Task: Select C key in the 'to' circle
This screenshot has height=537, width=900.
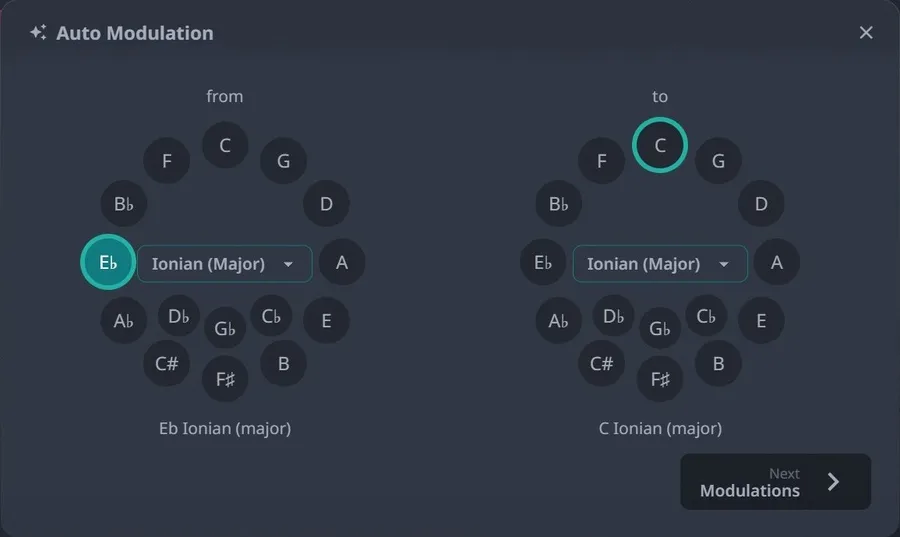Action: [x=660, y=145]
